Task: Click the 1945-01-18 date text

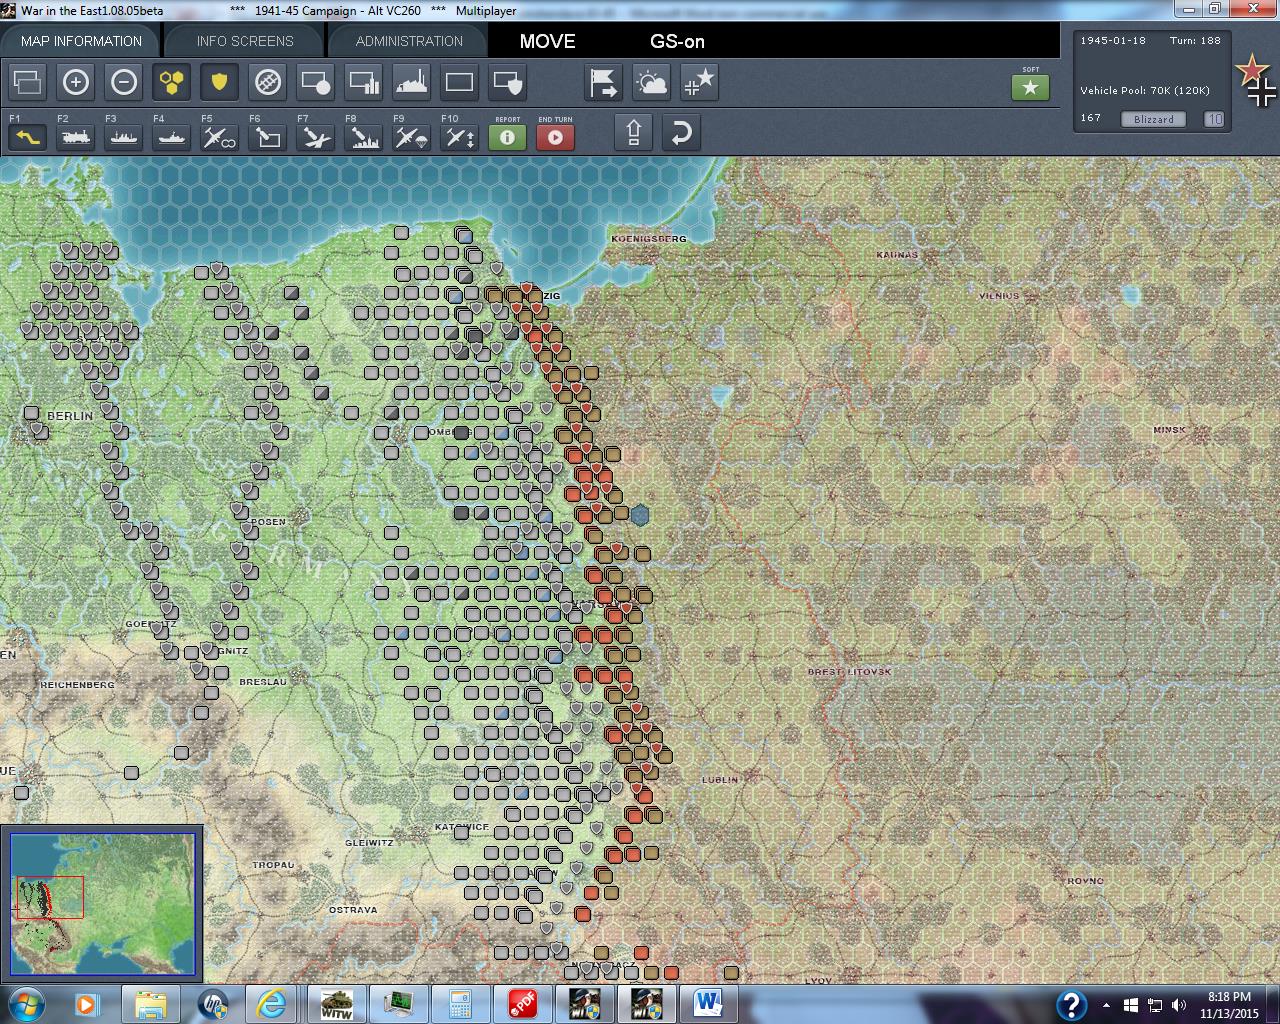Action: pos(1113,41)
